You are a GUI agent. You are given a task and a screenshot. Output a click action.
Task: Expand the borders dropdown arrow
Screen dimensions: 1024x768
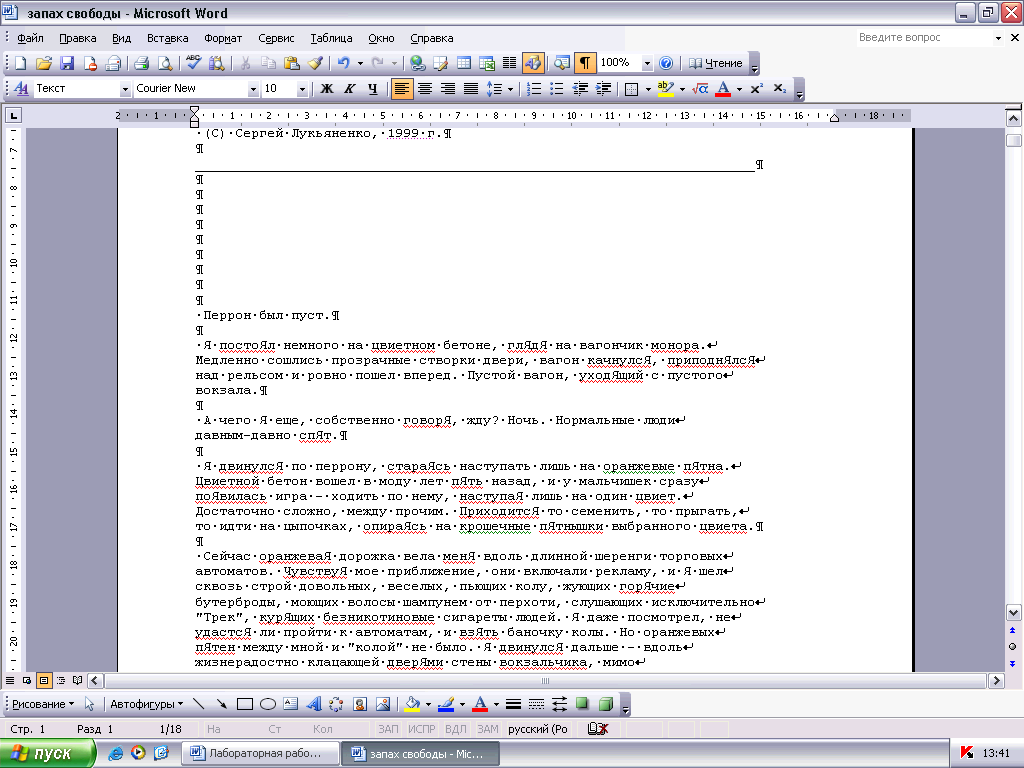coord(648,89)
